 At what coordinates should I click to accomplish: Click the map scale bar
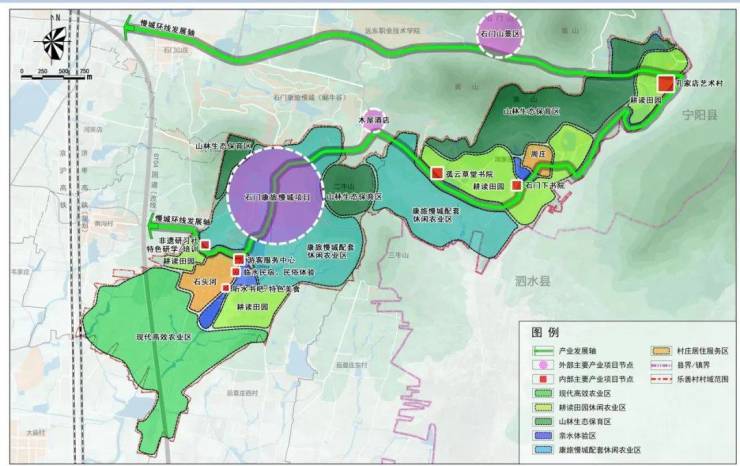click(x=57, y=75)
